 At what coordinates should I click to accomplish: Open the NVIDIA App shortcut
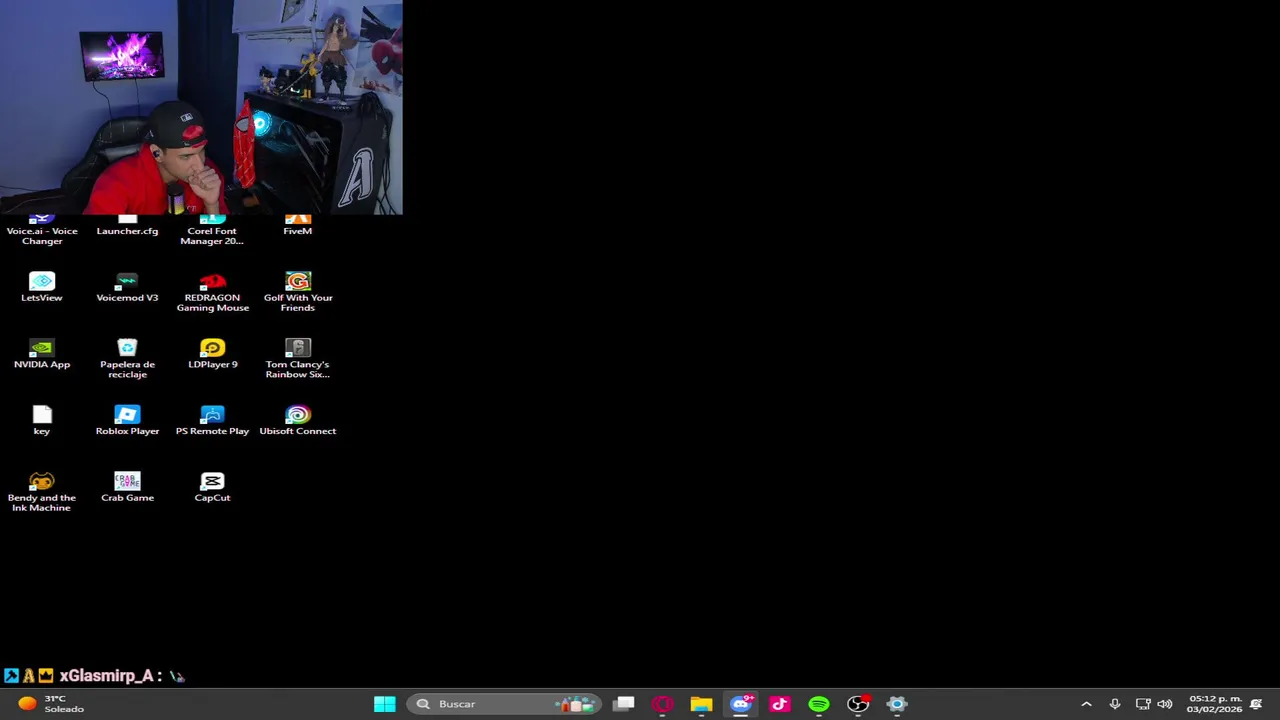click(42, 354)
